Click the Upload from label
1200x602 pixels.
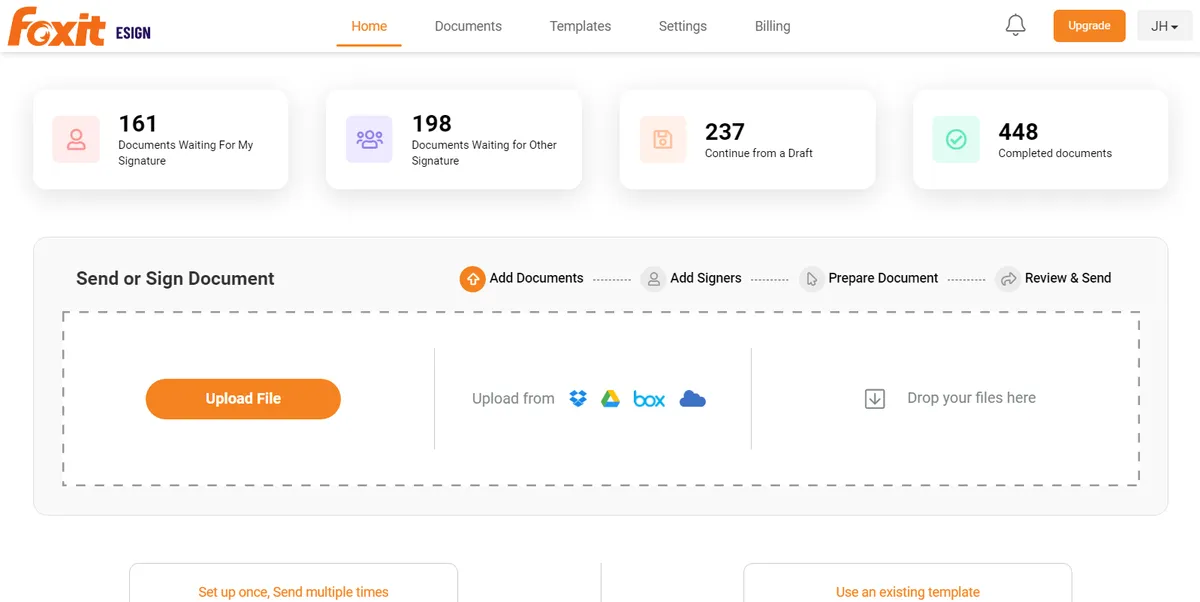coord(513,398)
